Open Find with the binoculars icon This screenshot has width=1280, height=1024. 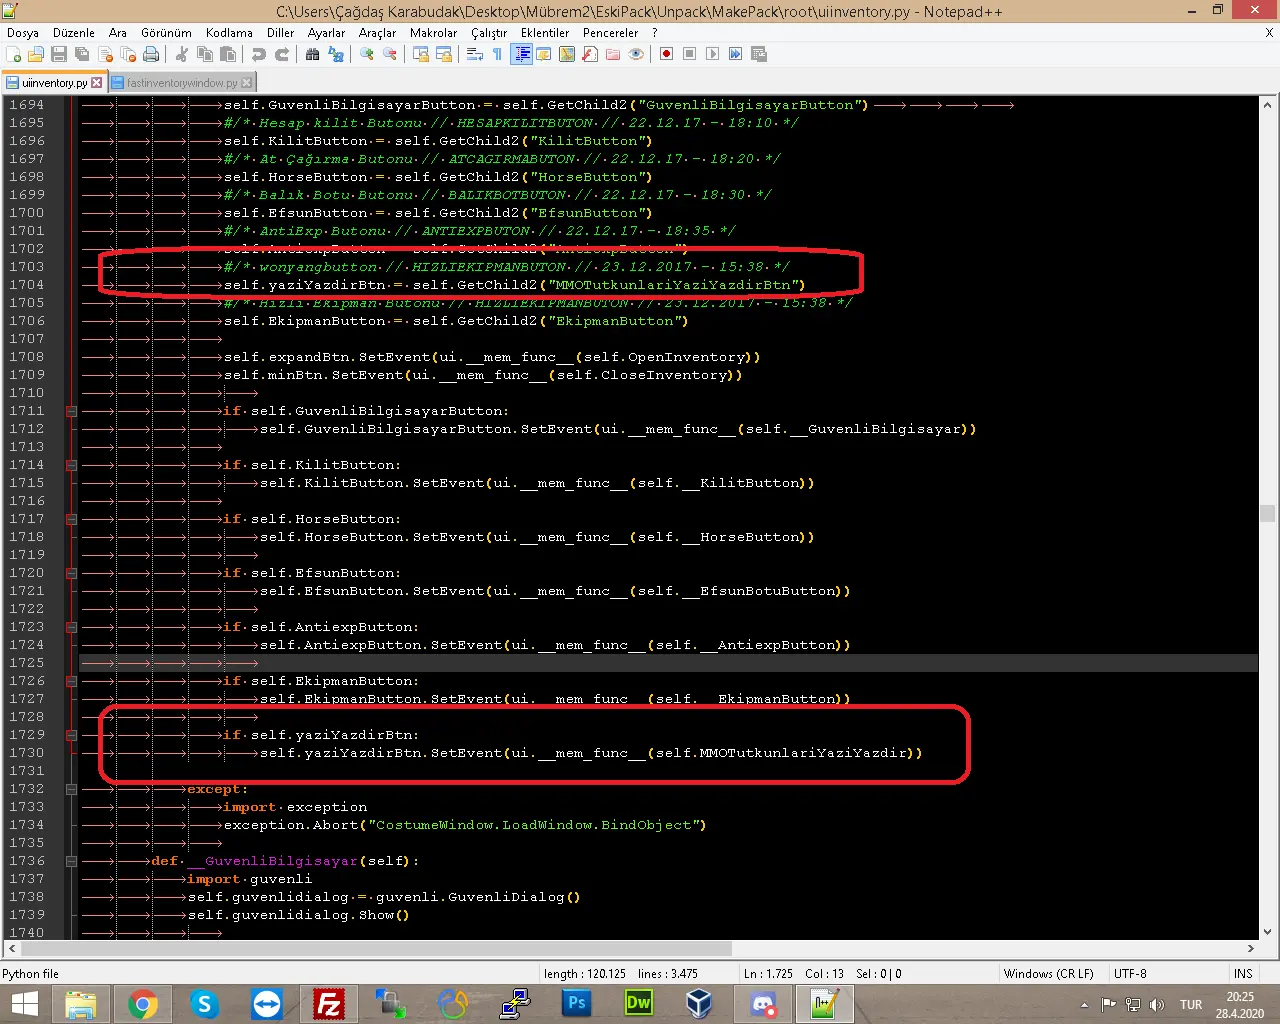pyautogui.click(x=313, y=54)
